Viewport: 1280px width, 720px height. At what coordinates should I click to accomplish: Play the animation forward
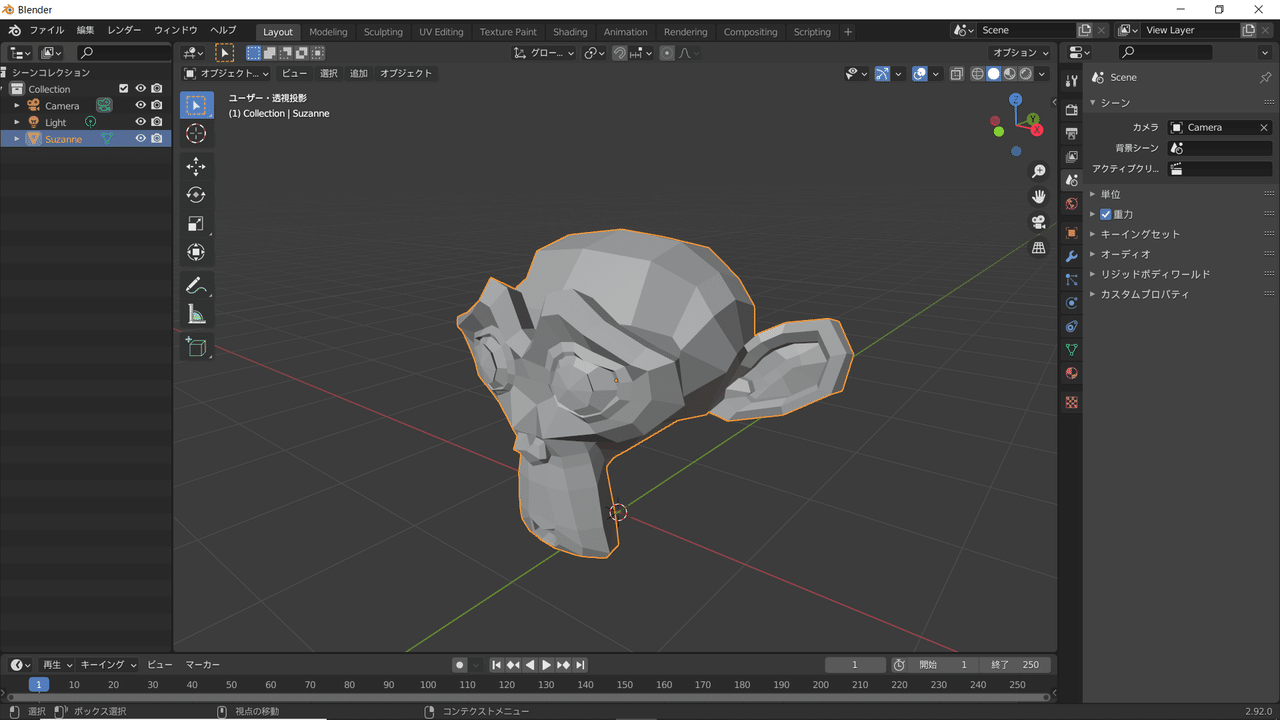[546, 665]
